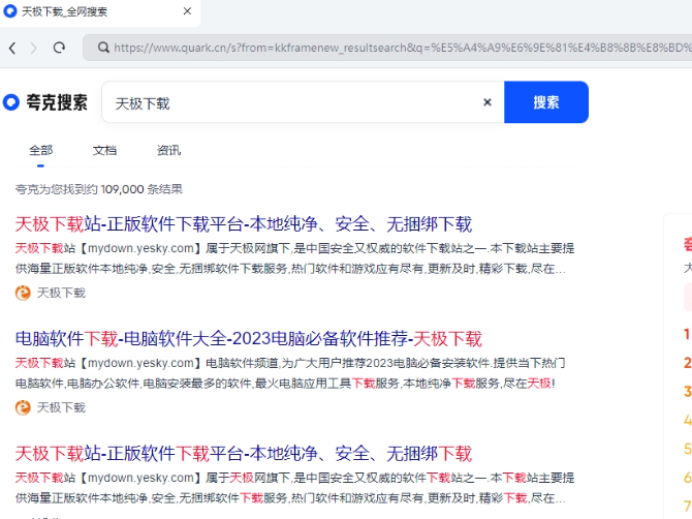Click the magnifier icon in the address bar
The width and height of the screenshot is (692, 519).
point(103,47)
